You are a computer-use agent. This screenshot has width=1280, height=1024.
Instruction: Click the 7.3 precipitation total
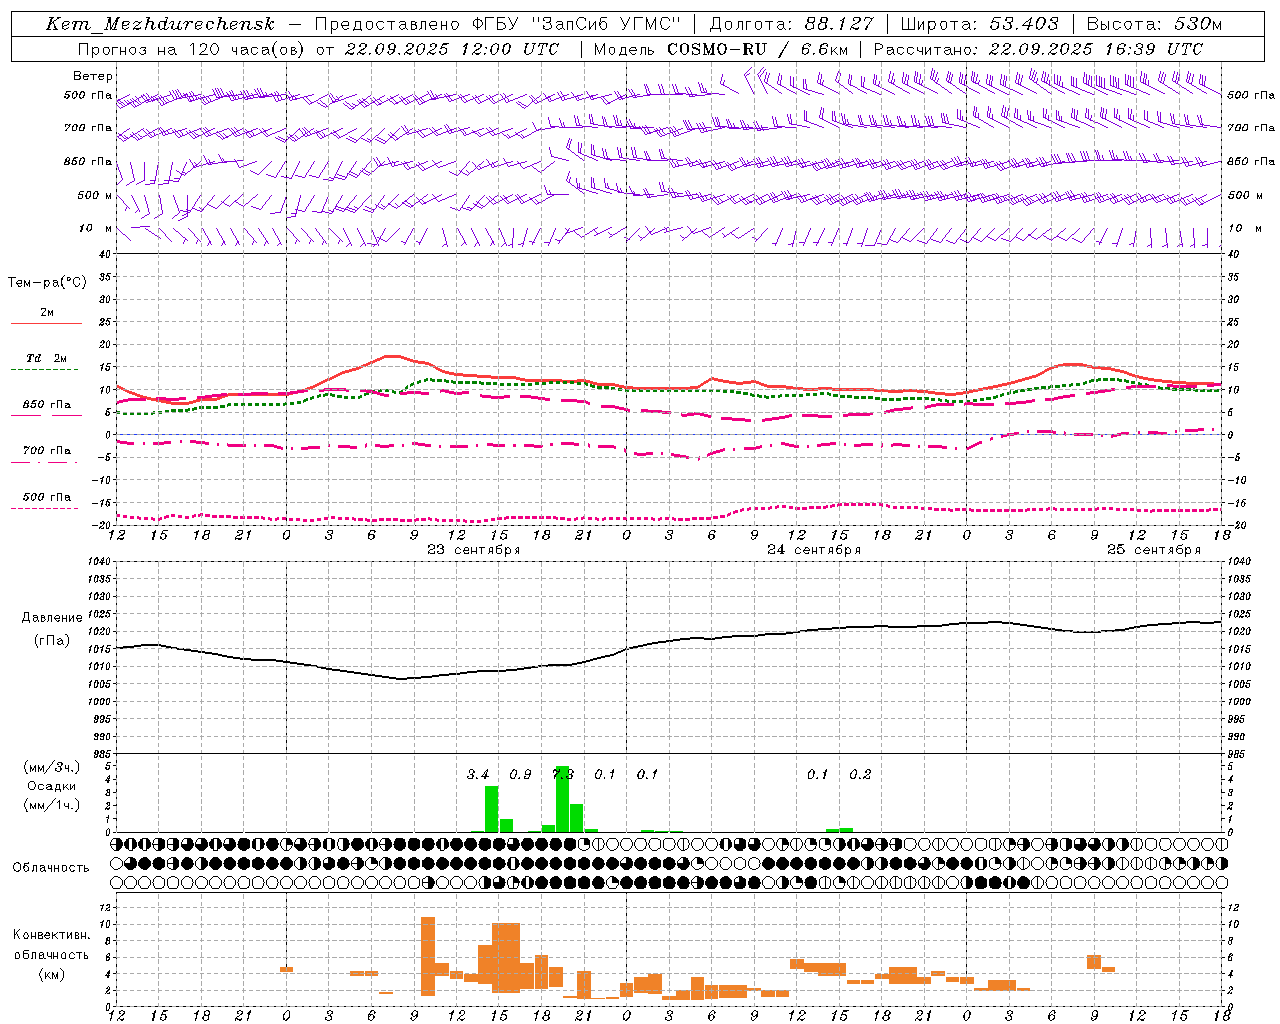(563, 775)
